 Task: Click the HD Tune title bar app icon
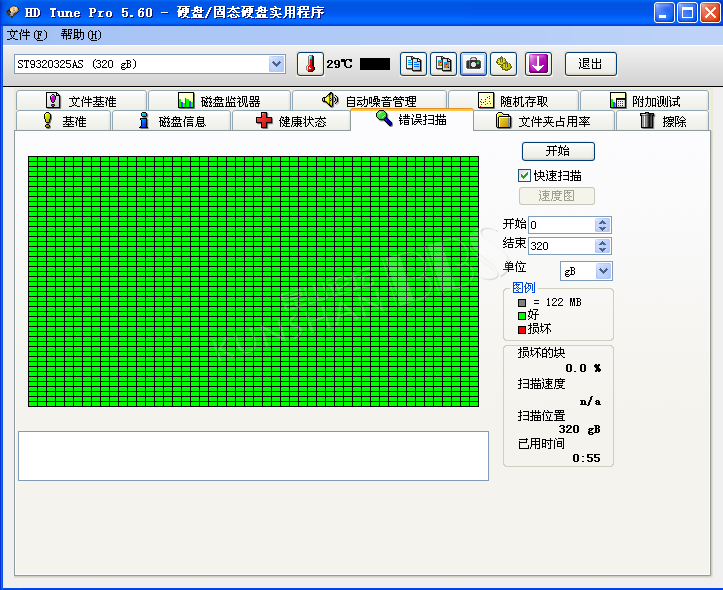pos(12,12)
